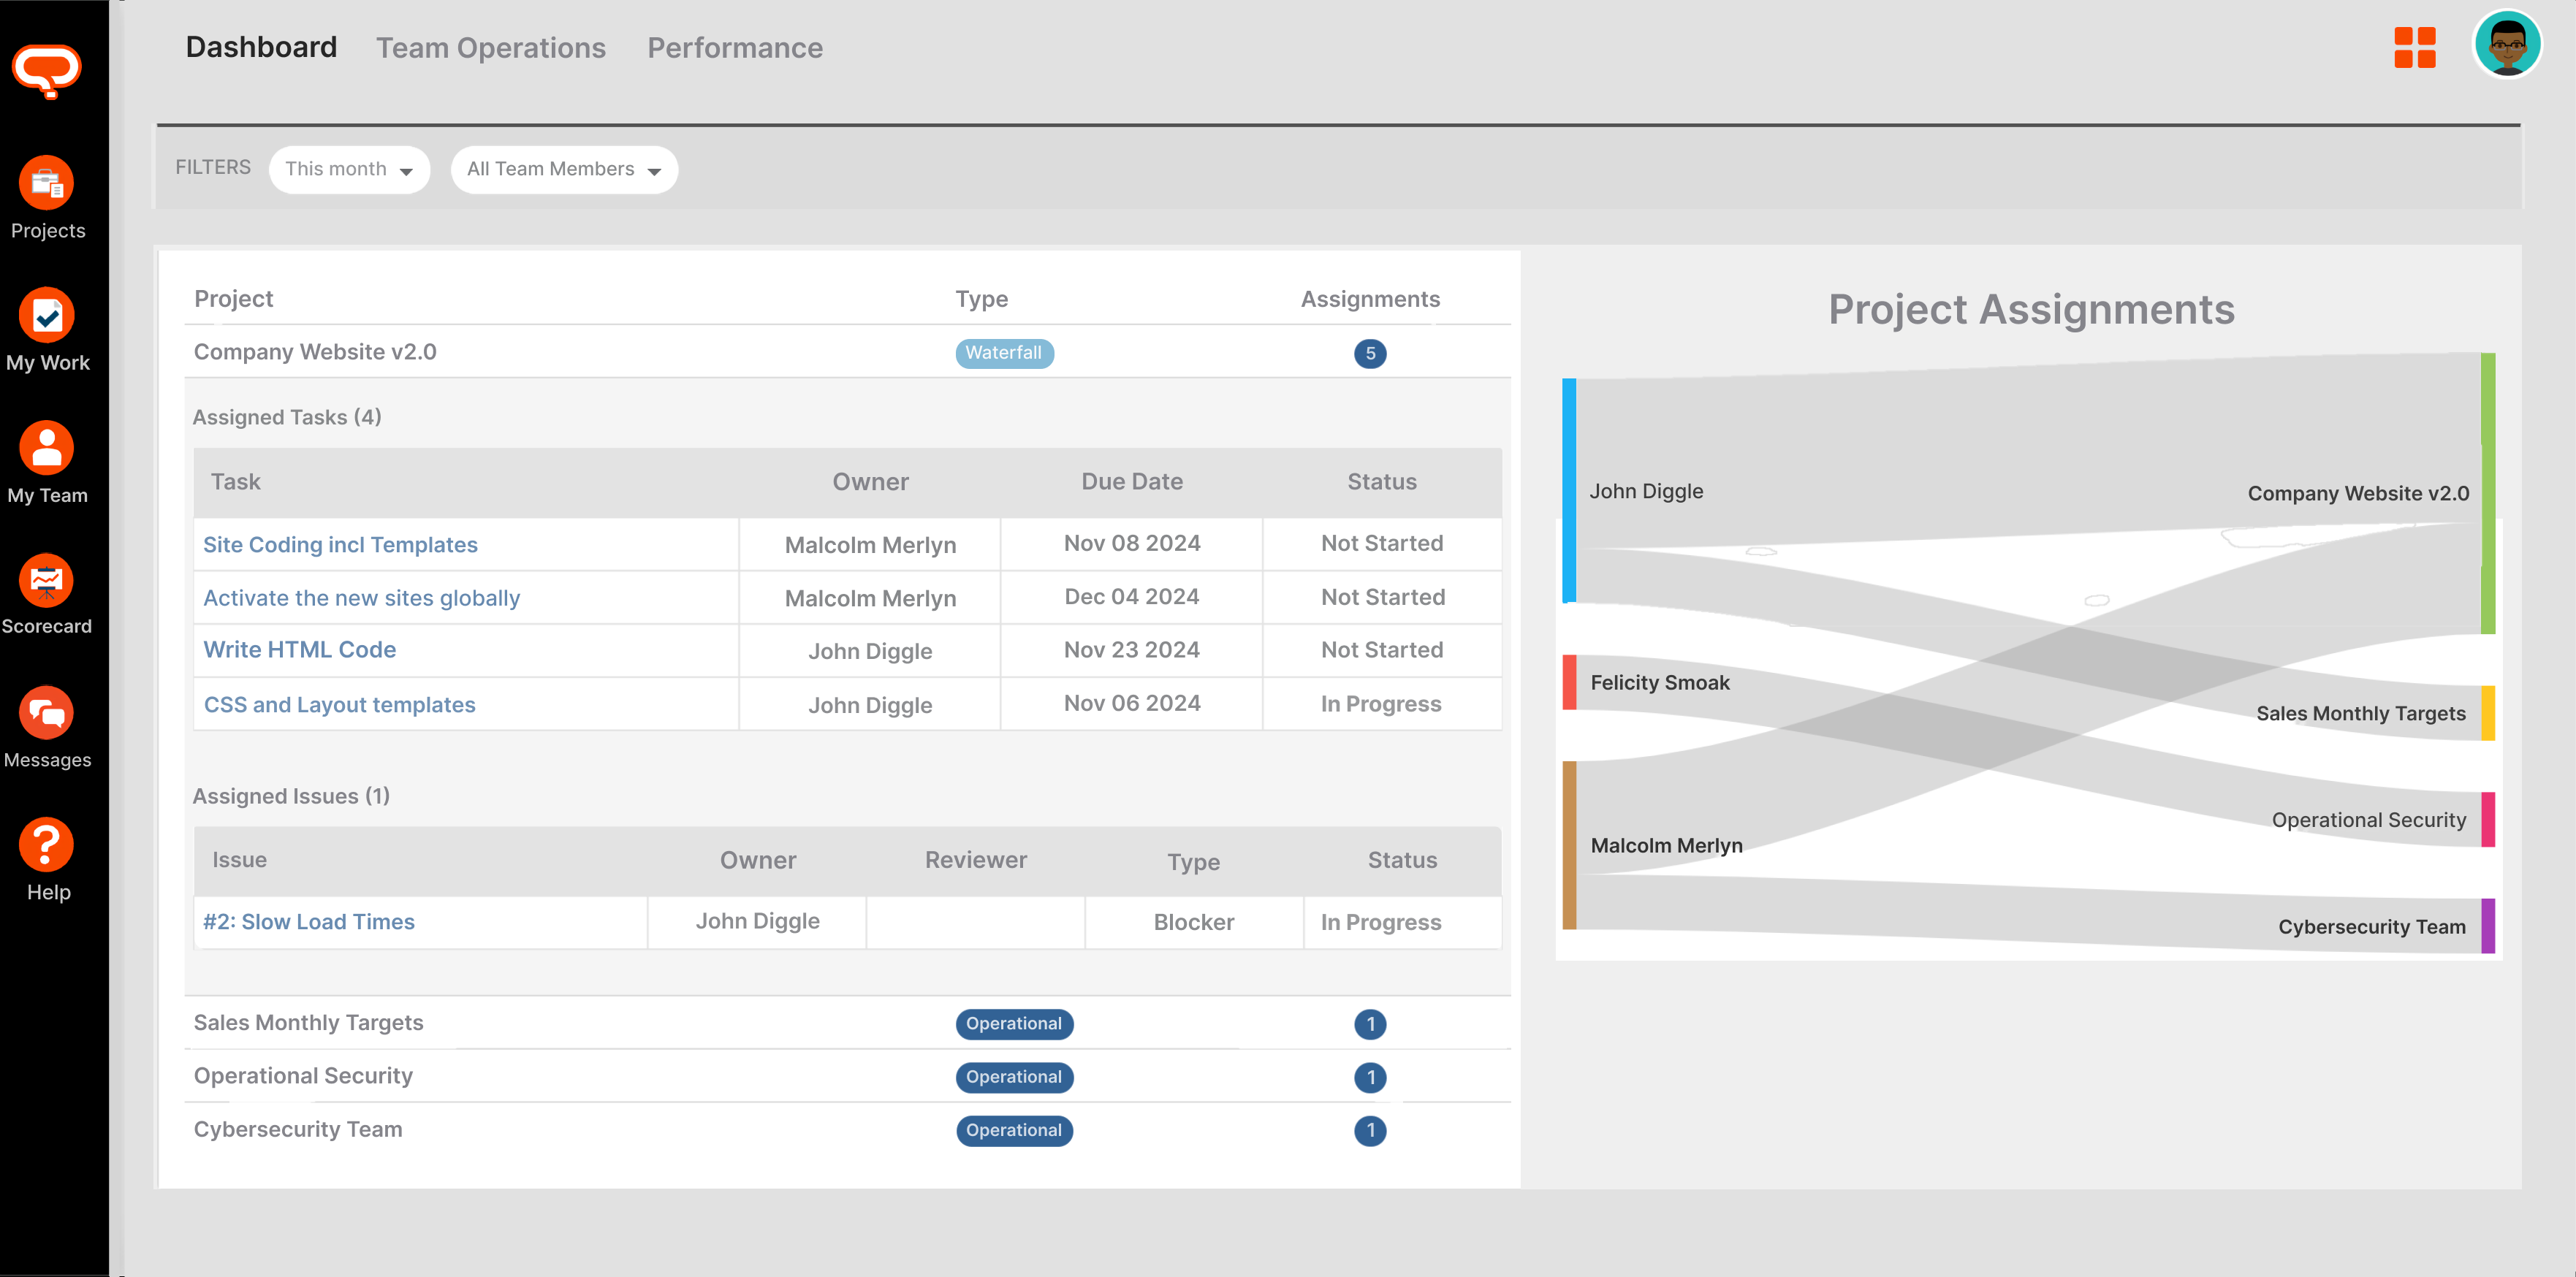Open the My Team person icon
2576x1277 pixels.
(x=46, y=448)
